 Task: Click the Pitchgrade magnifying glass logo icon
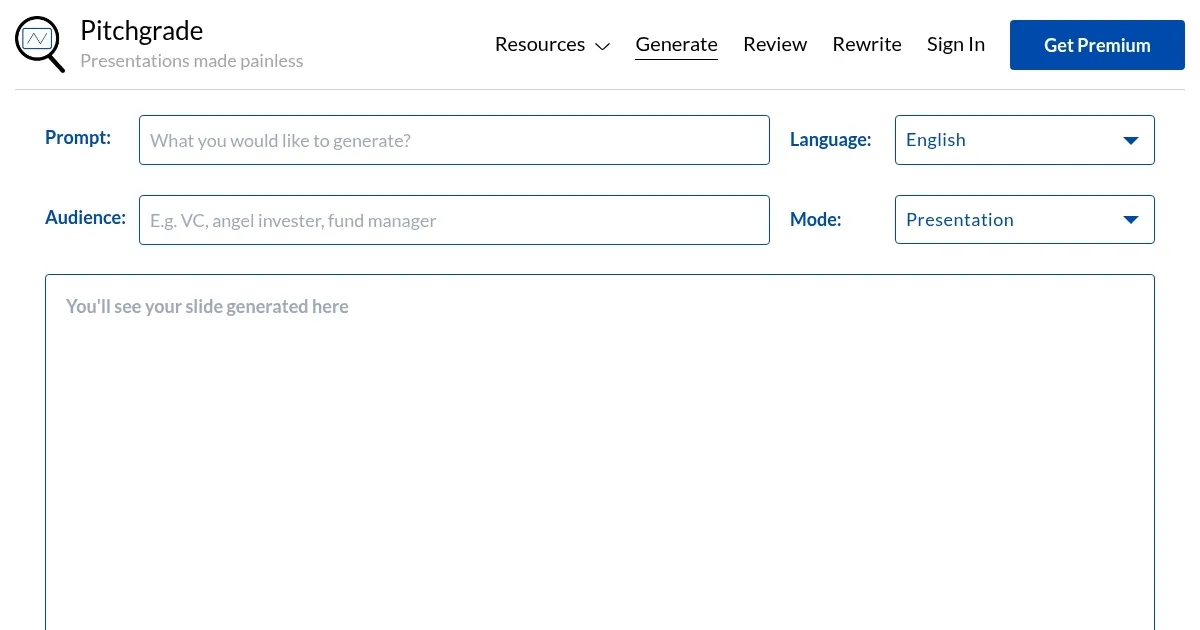[x=39, y=43]
